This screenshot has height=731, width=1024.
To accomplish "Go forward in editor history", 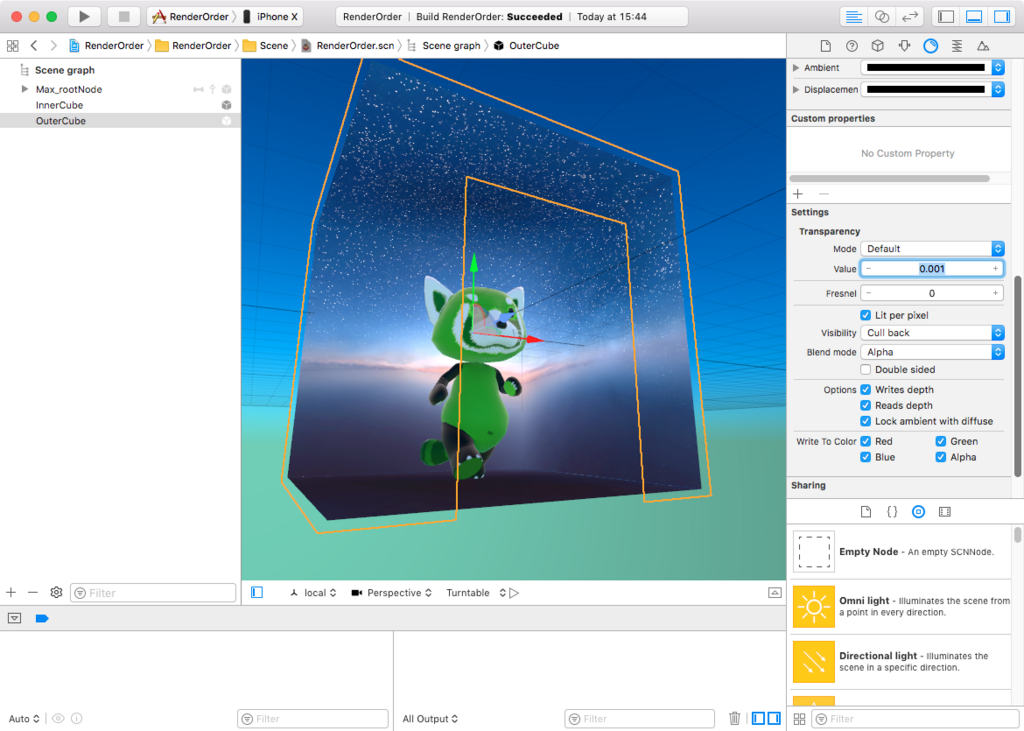I will pyautogui.click(x=54, y=46).
